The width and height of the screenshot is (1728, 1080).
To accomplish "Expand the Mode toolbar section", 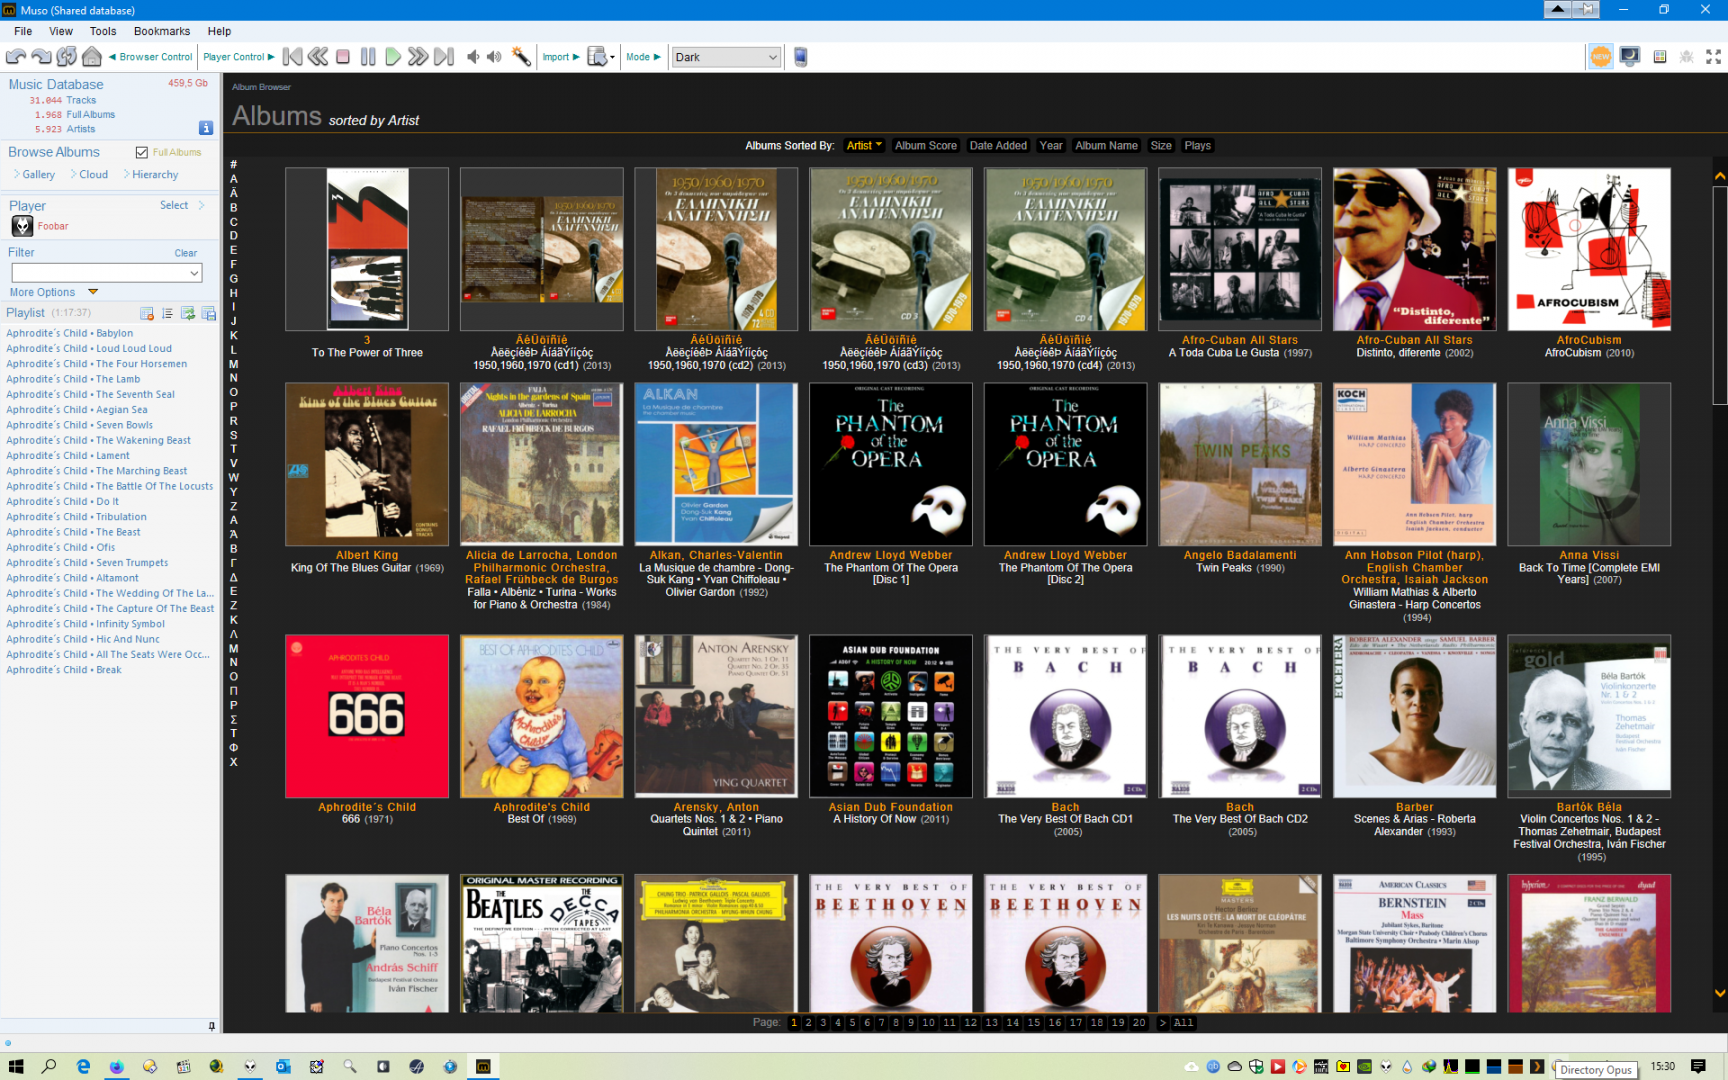I will click(x=643, y=57).
